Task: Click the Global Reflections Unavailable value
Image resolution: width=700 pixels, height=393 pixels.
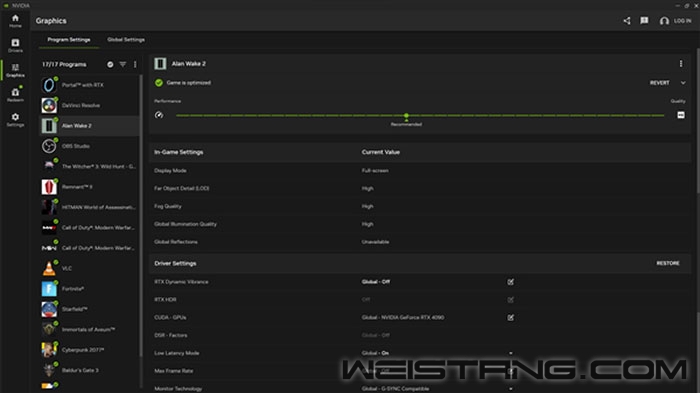Action: click(x=375, y=242)
